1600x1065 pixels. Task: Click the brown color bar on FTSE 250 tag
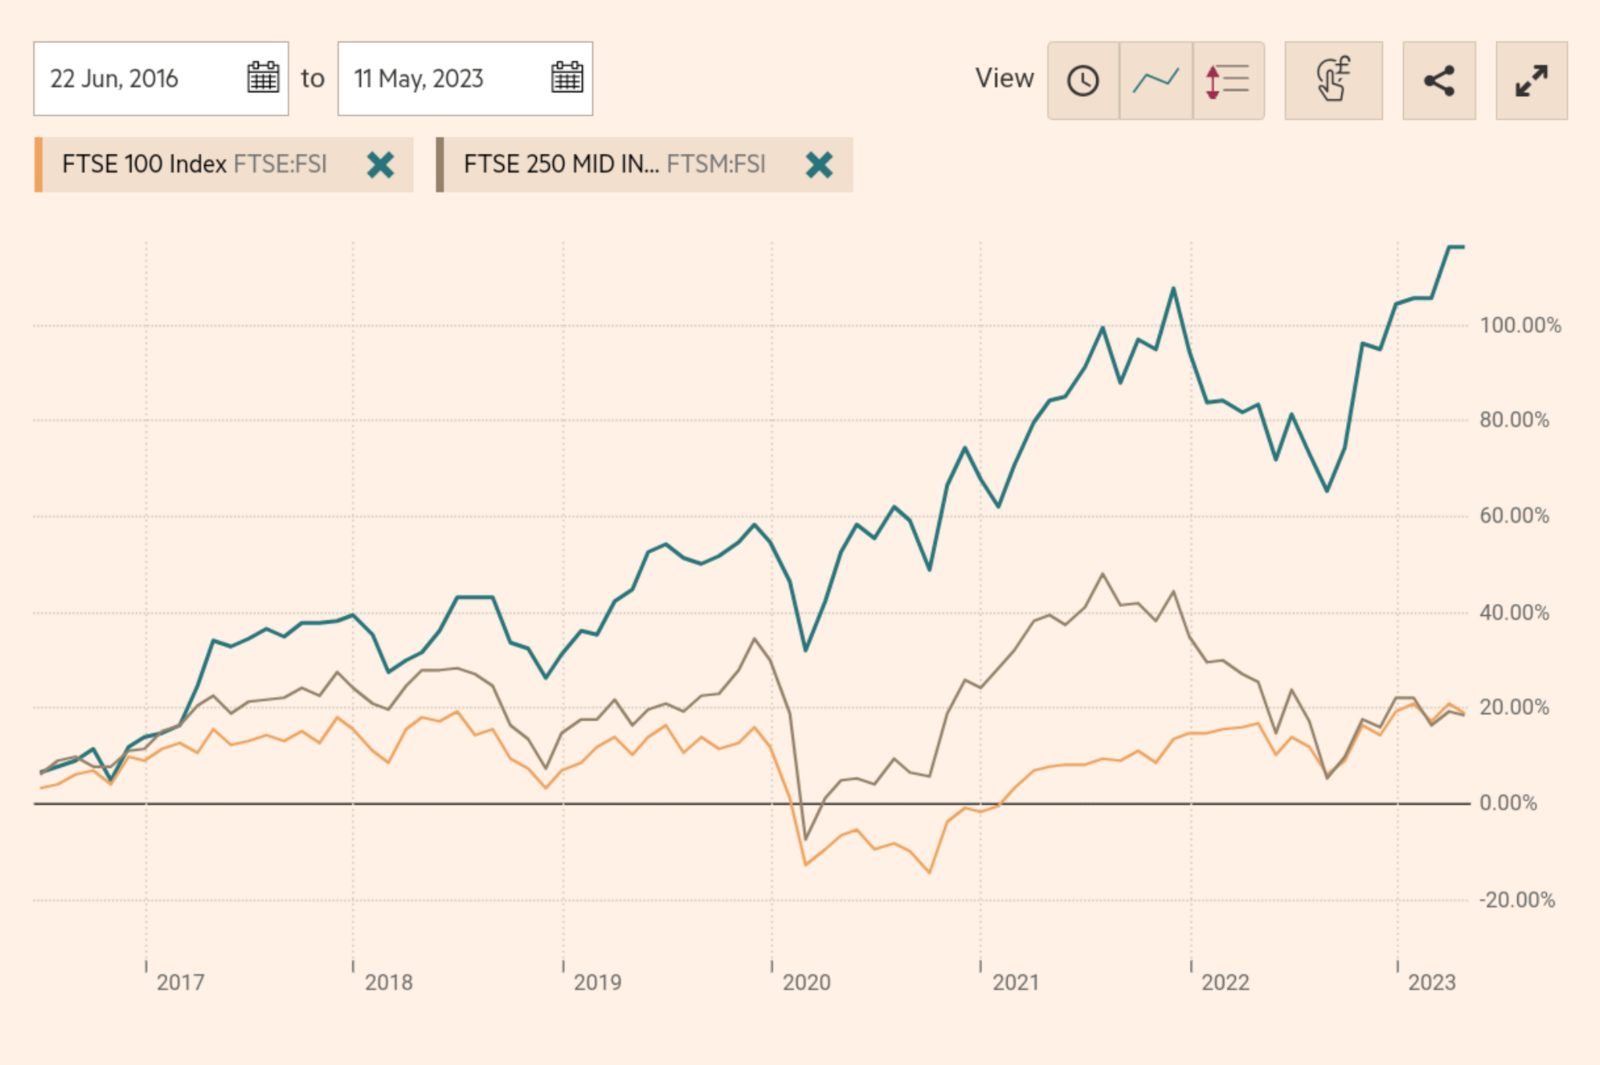tap(440, 165)
